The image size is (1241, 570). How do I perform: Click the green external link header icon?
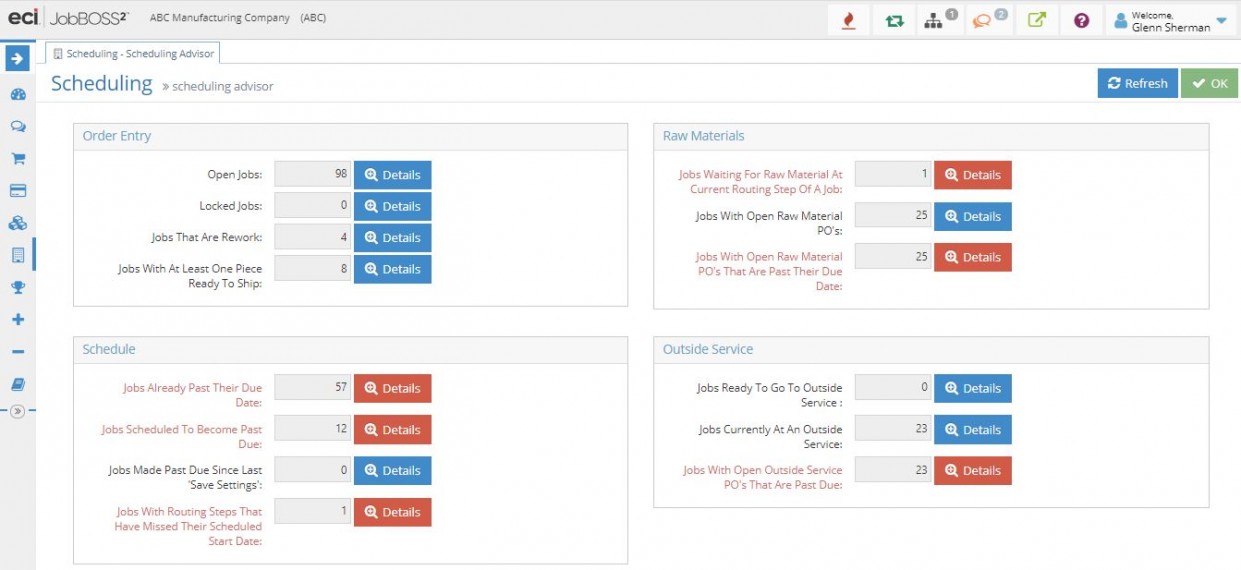pyautogui.click(x=1036, y=20)
